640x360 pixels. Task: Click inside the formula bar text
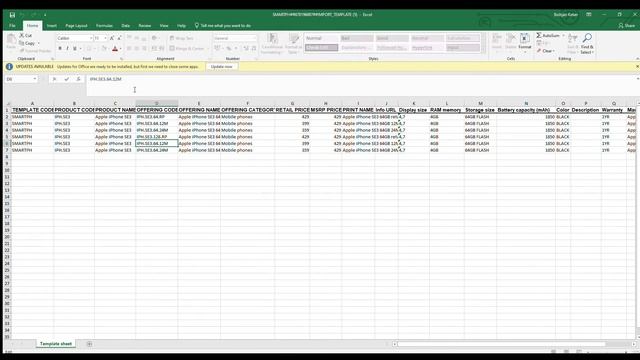pos(106,79)
